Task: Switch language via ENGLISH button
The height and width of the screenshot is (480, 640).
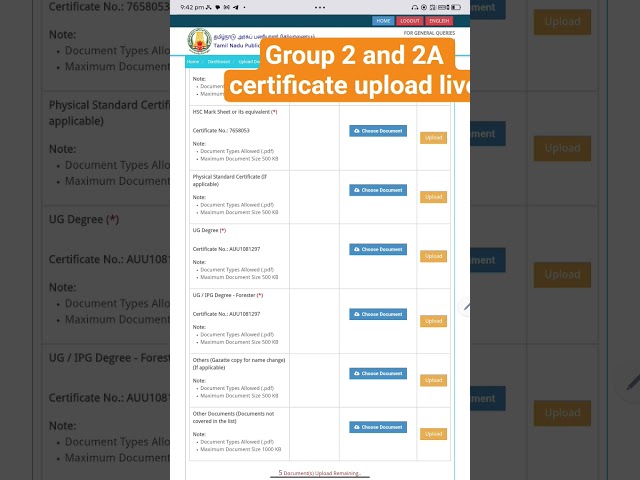Action: 439,21
